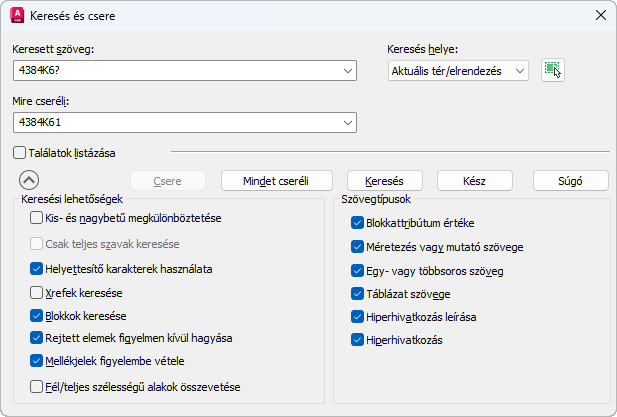Toggle the Táblázat szövege checkbox
The image size is (617, 417).
tap(358, 294)
